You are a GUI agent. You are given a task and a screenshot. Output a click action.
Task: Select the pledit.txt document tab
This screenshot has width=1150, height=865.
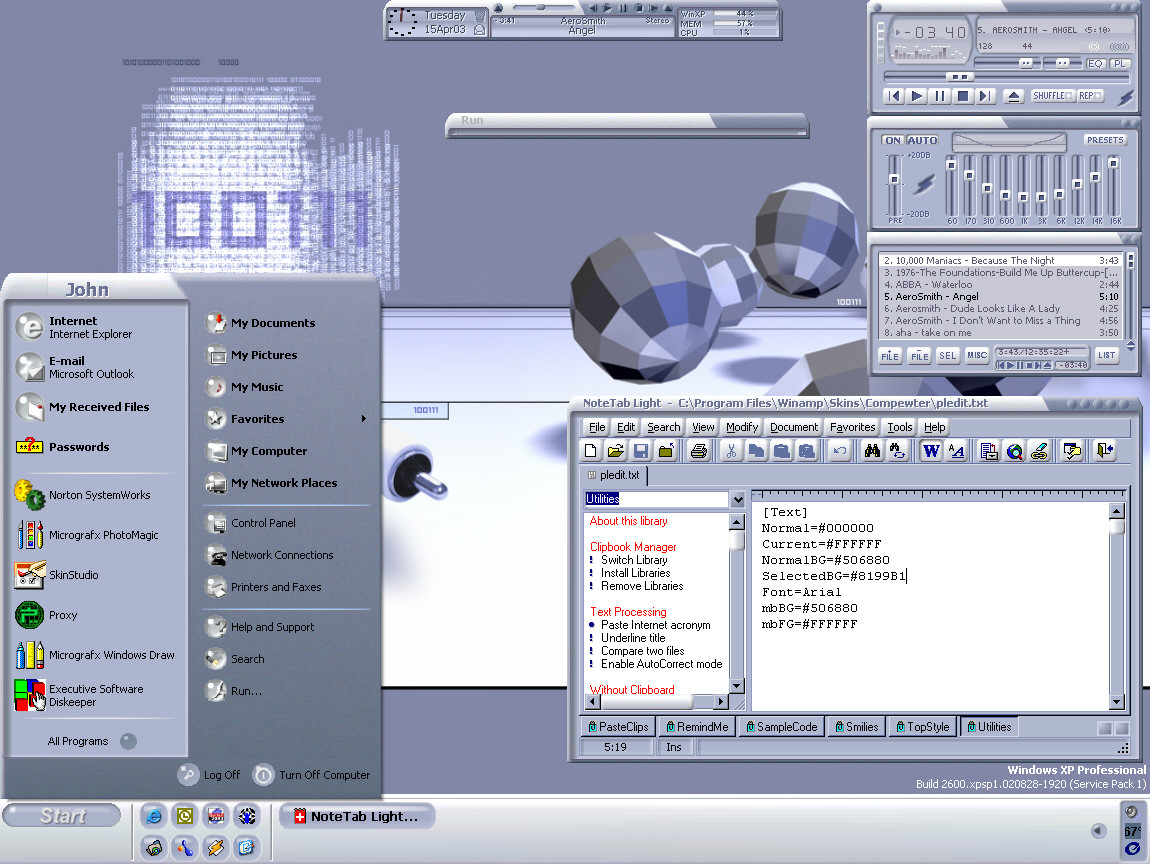[613, 475]
